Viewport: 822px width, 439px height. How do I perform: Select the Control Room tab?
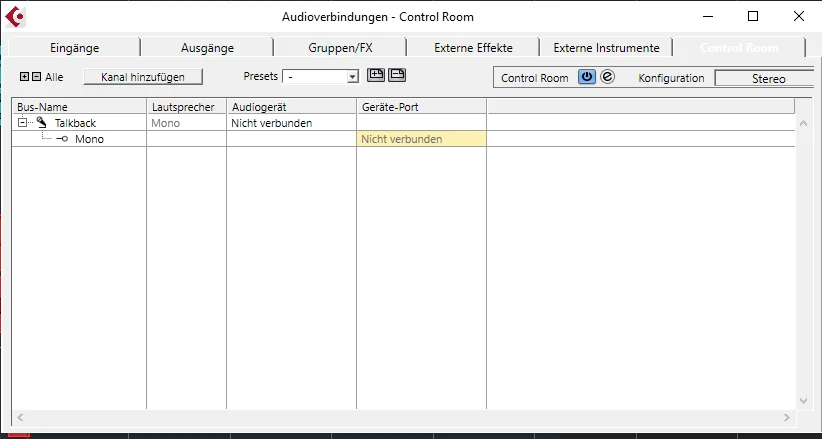tap(739, 47)
